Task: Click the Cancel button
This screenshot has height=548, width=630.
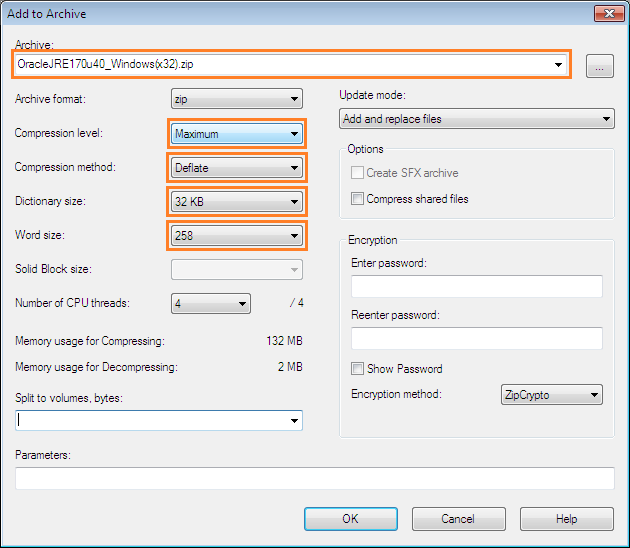Action: point(458,519)
